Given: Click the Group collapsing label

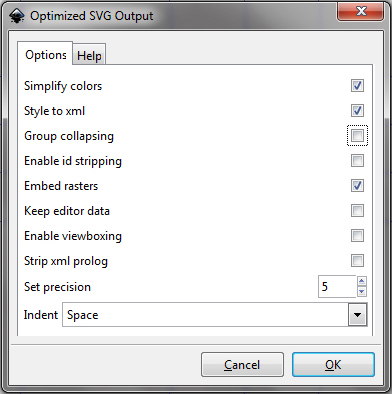Looking at the screenshot, I should pyautogui.click(x=69, y=136).
